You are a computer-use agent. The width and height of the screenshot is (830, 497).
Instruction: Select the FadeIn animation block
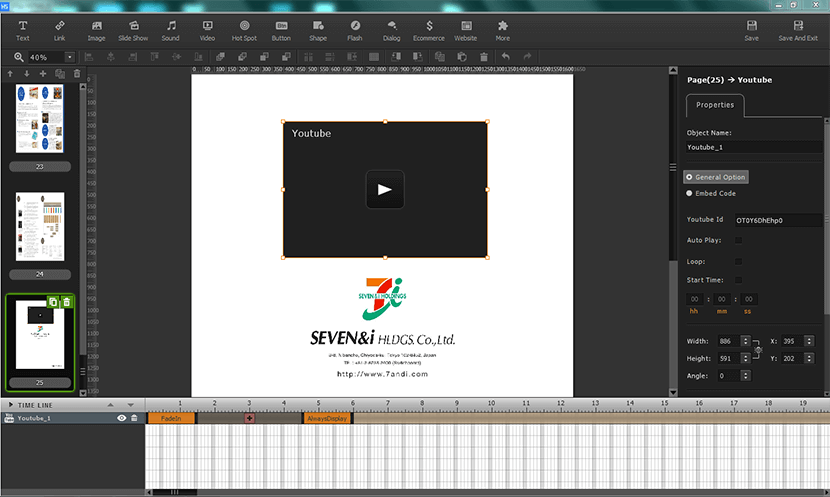(171, 418)
